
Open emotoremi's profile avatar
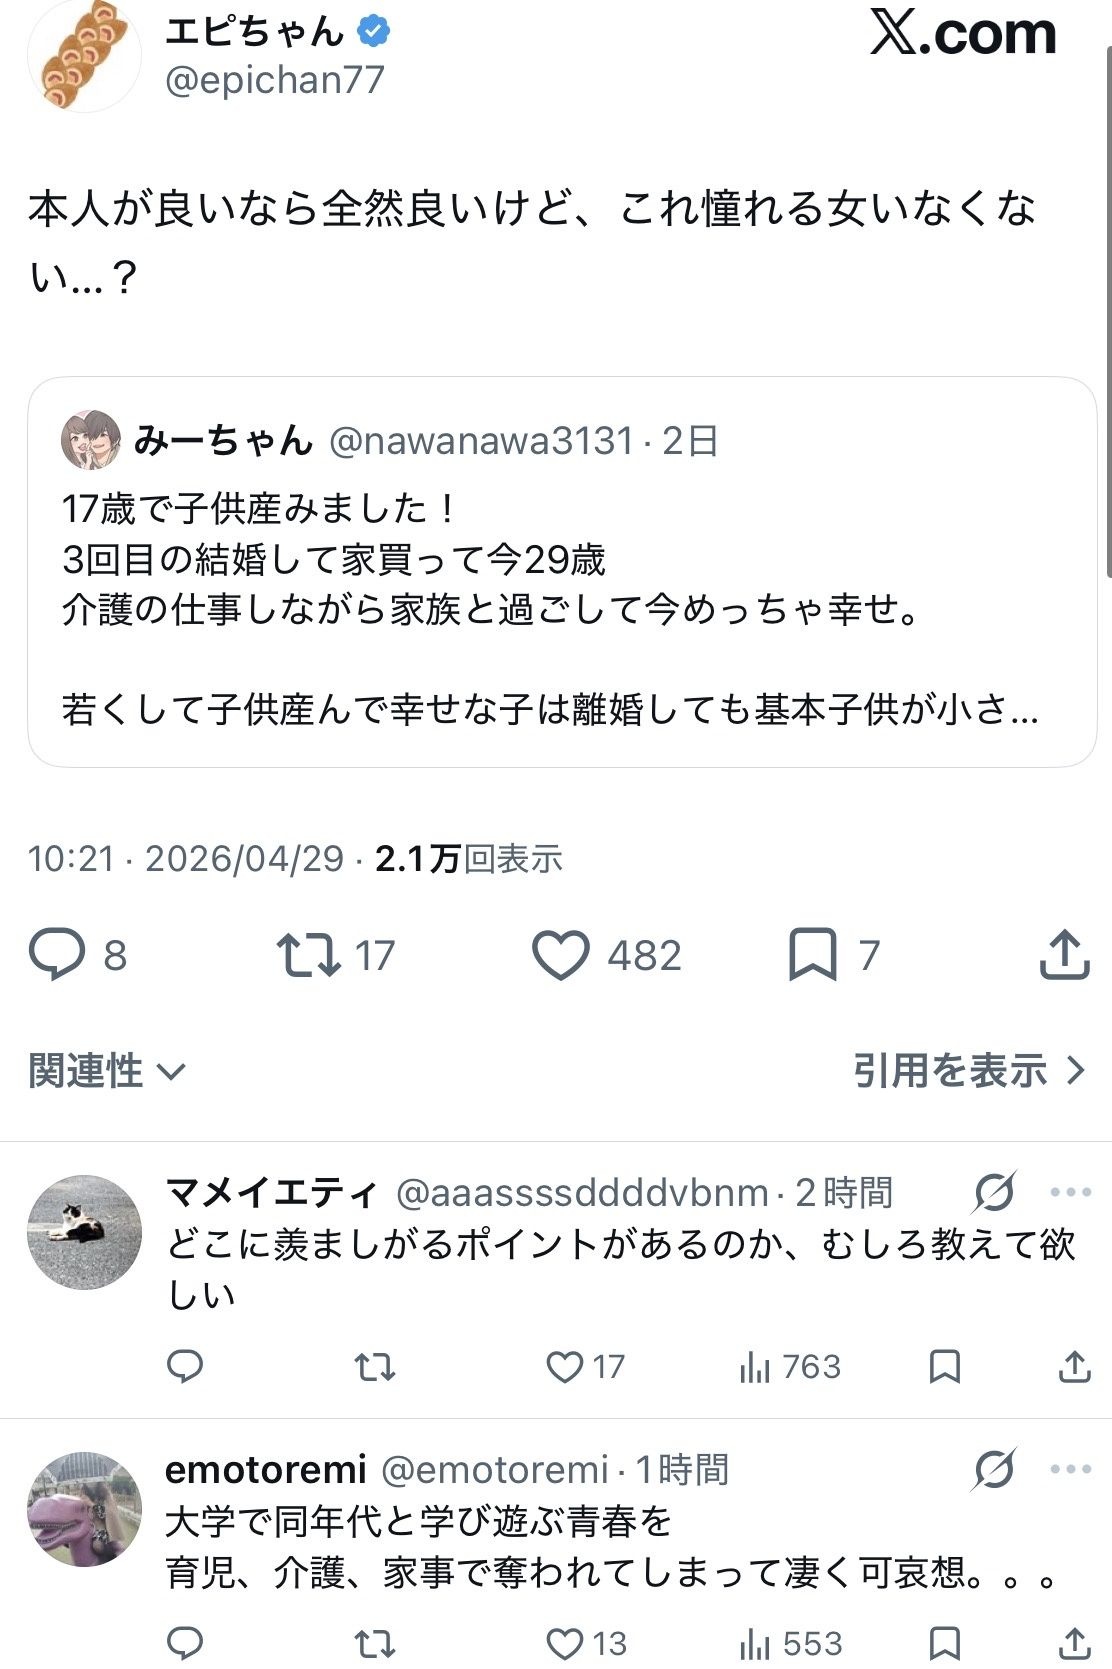tap(84, 1508)
